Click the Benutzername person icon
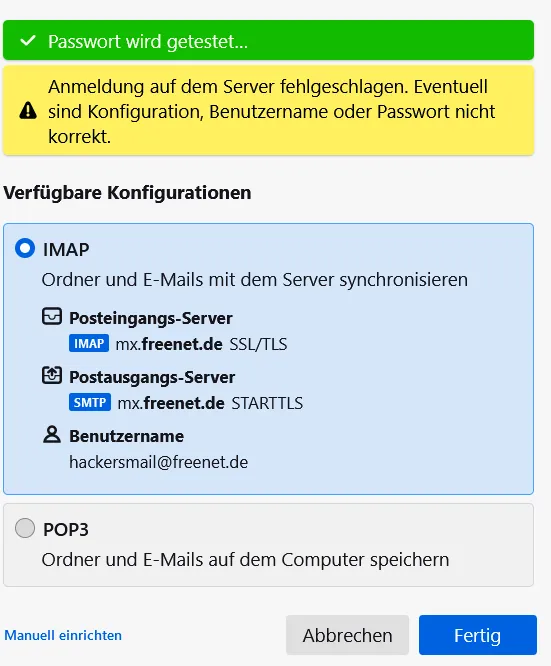 pos(52,435)
